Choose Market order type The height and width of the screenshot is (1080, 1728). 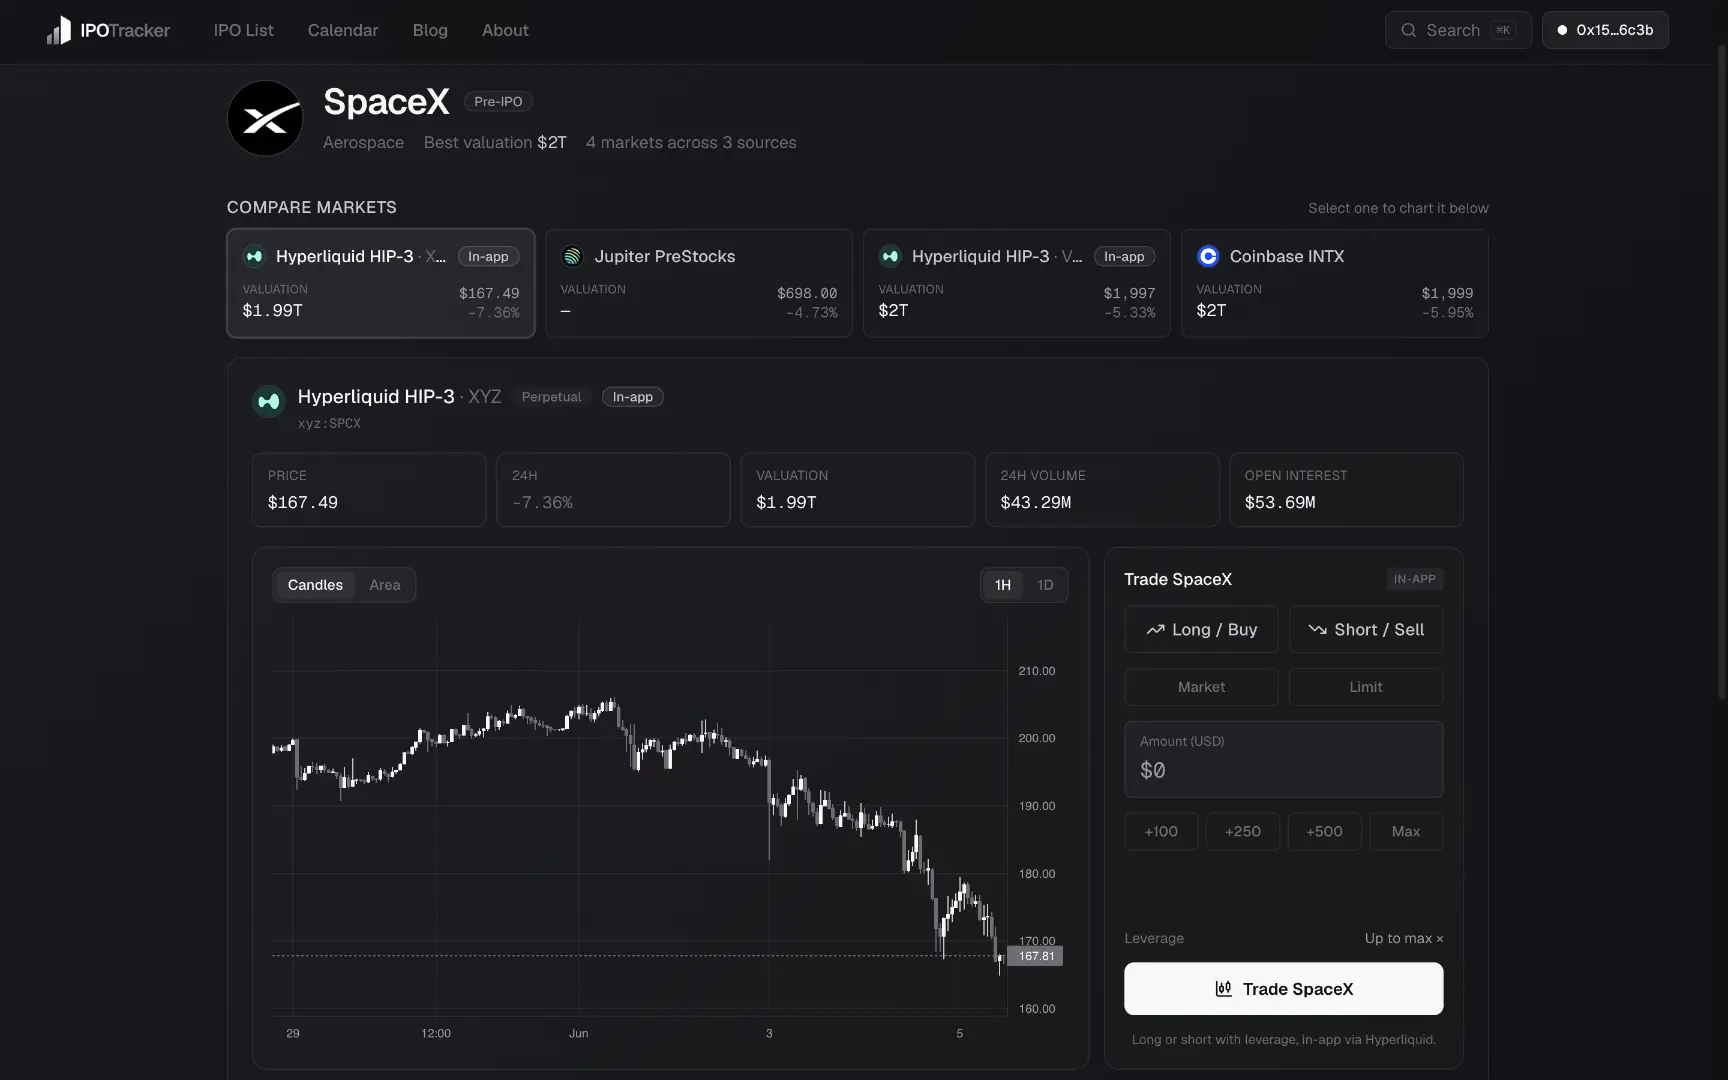tap(1201, 687)
